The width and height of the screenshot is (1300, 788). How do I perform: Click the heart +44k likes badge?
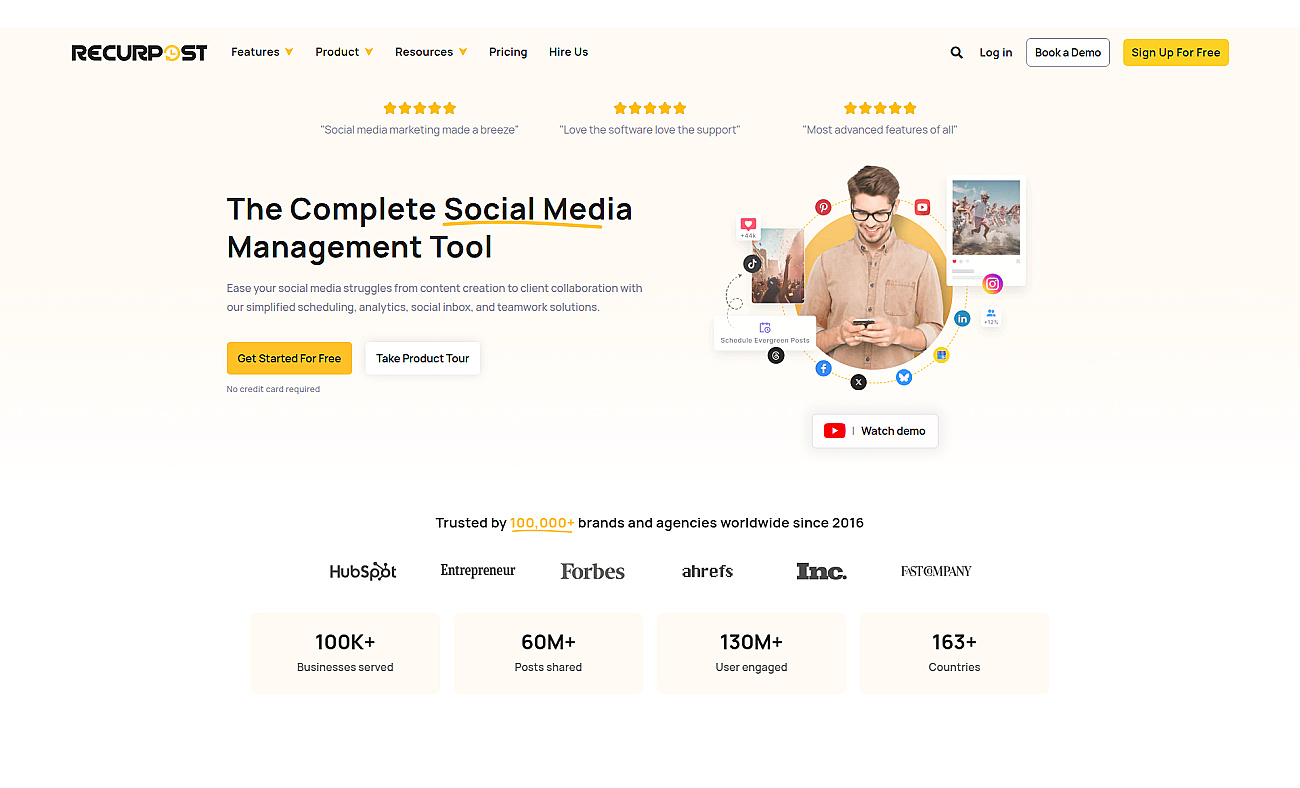click(x=748, y=228)
